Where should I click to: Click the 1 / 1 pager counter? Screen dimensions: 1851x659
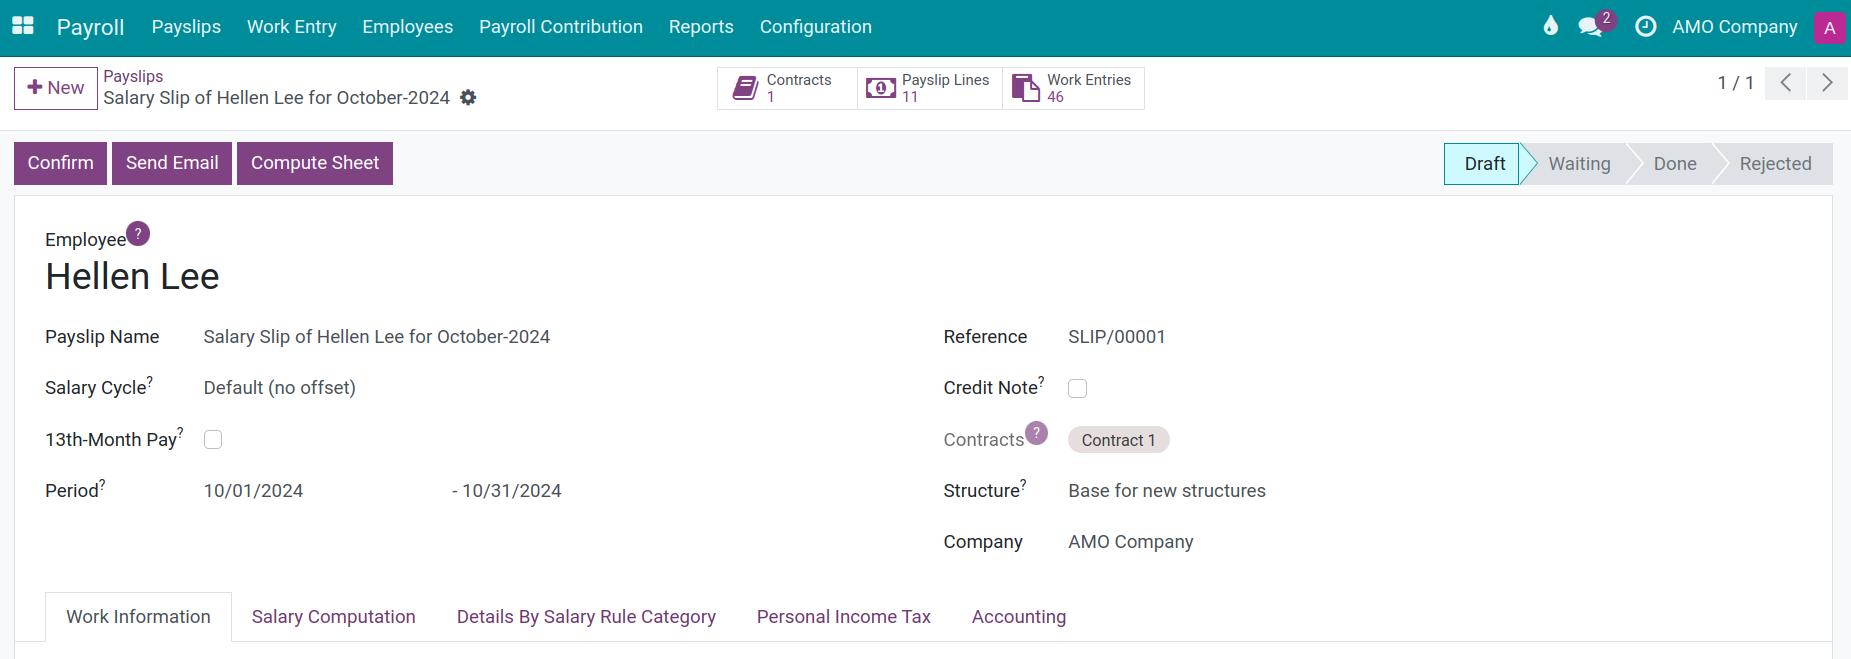click(x=1735, y=83)
